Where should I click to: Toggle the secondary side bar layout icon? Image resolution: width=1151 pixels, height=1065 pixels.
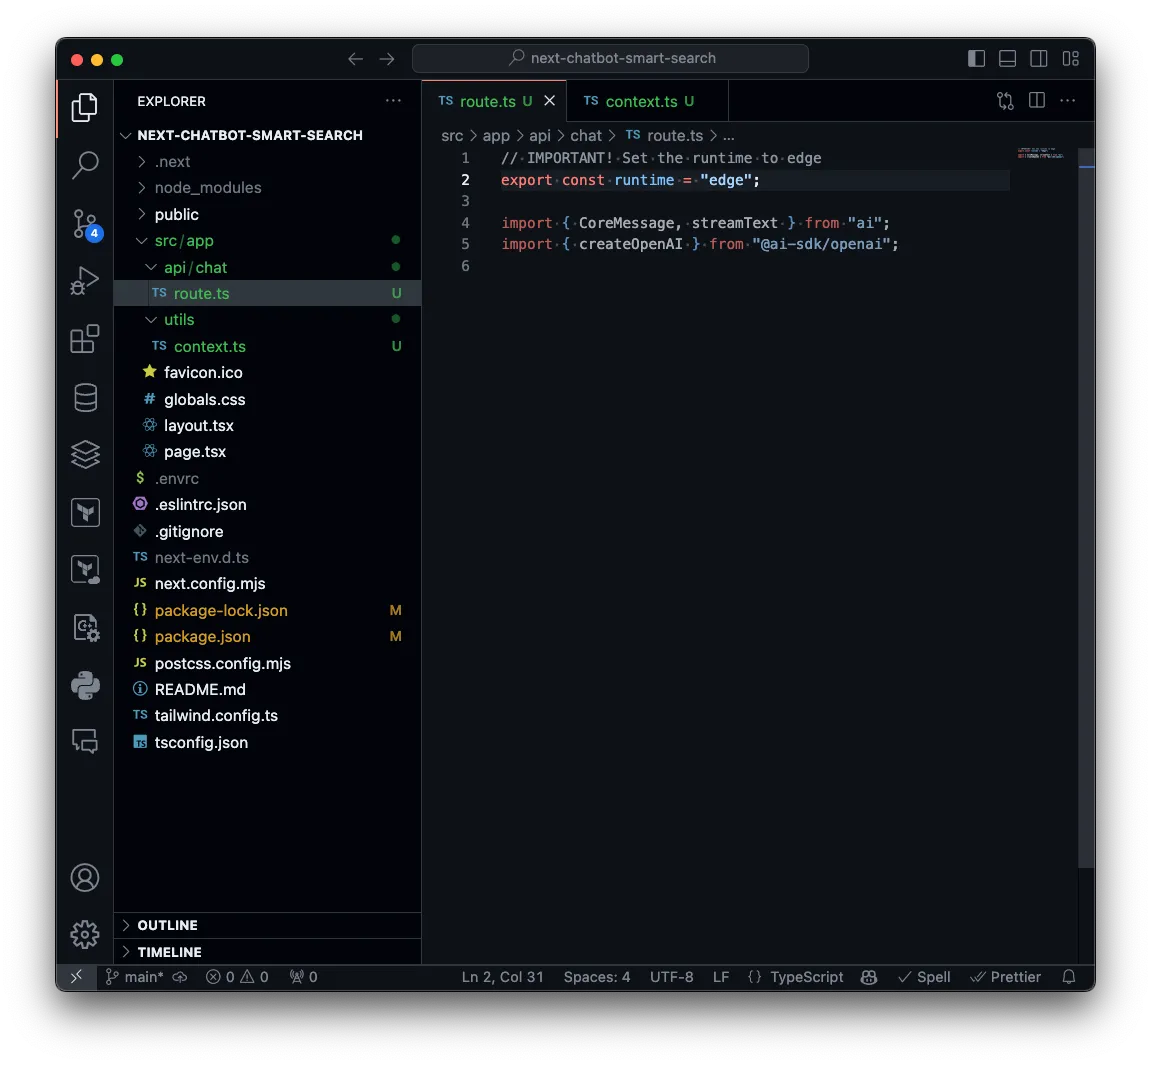1039,59
